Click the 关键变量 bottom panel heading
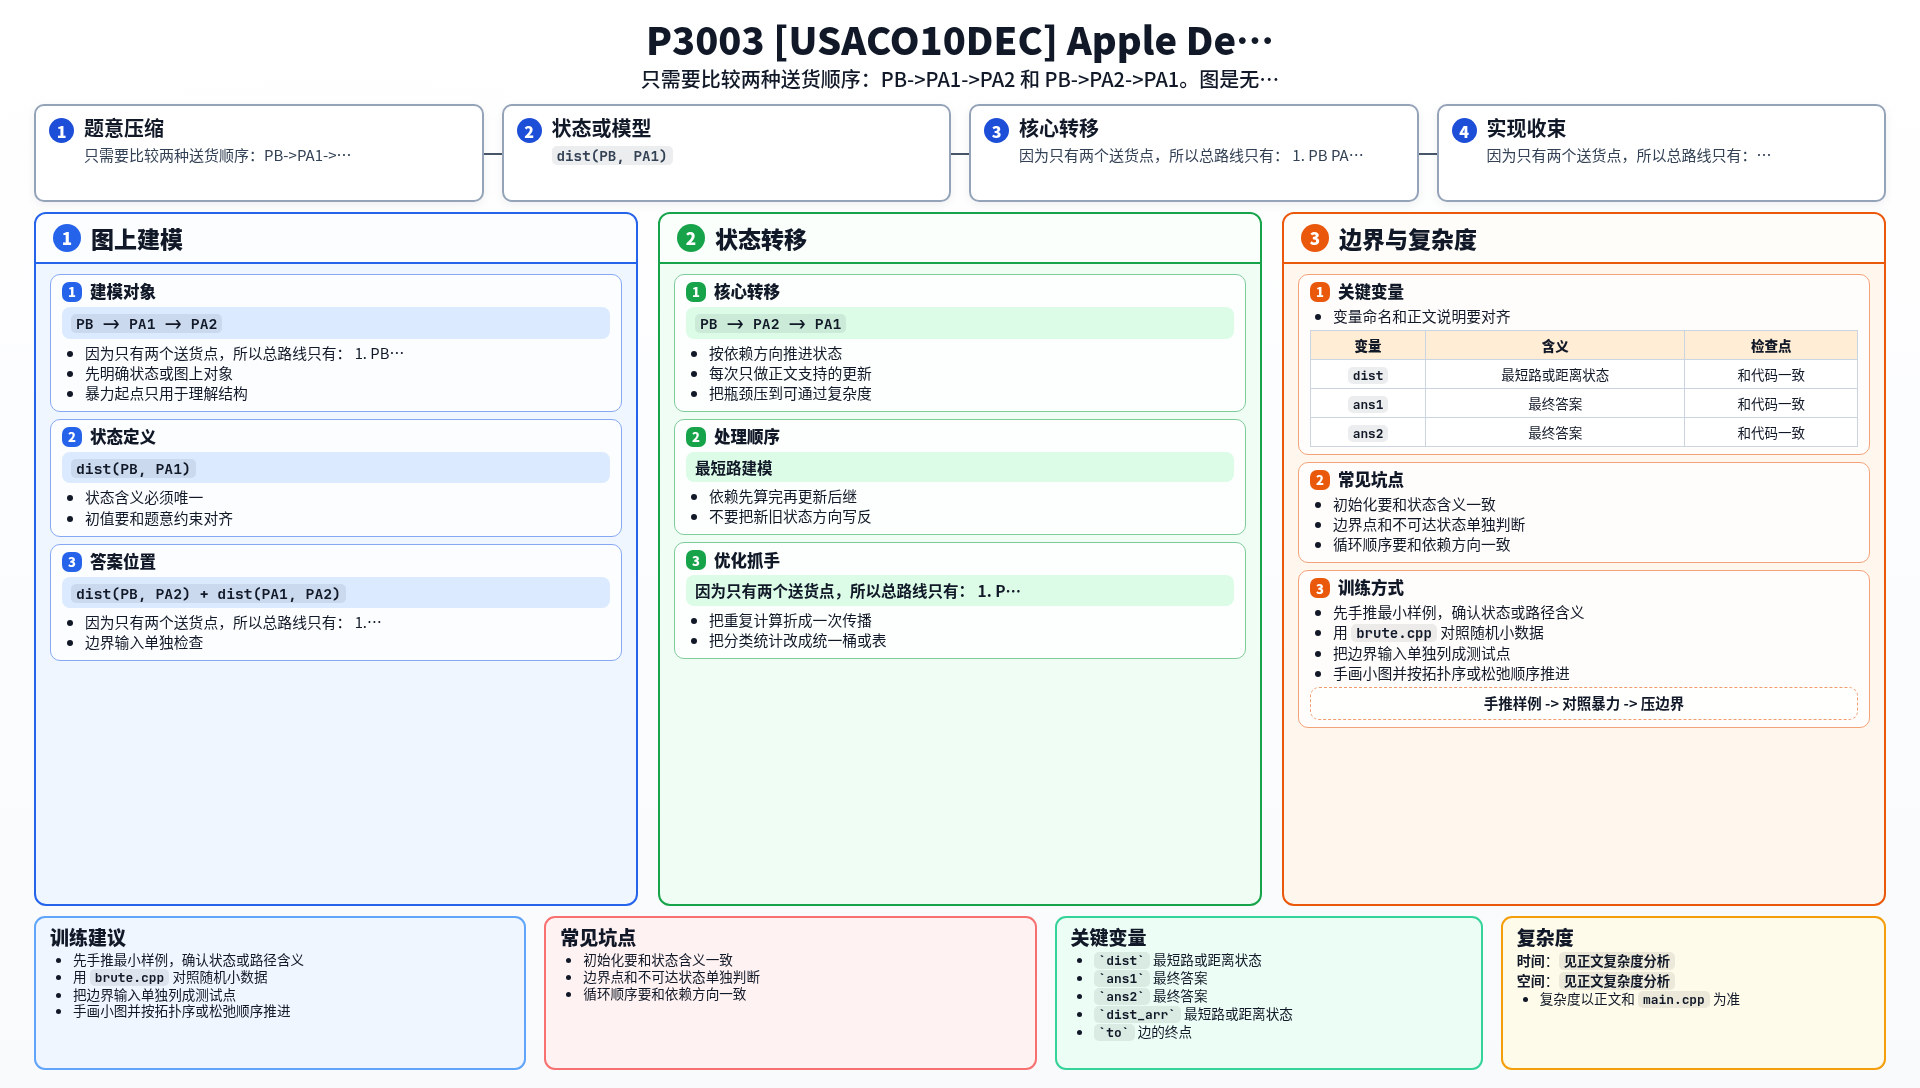The width and height of the screenshot is (1920, 1088). (x=1108, y=938)
